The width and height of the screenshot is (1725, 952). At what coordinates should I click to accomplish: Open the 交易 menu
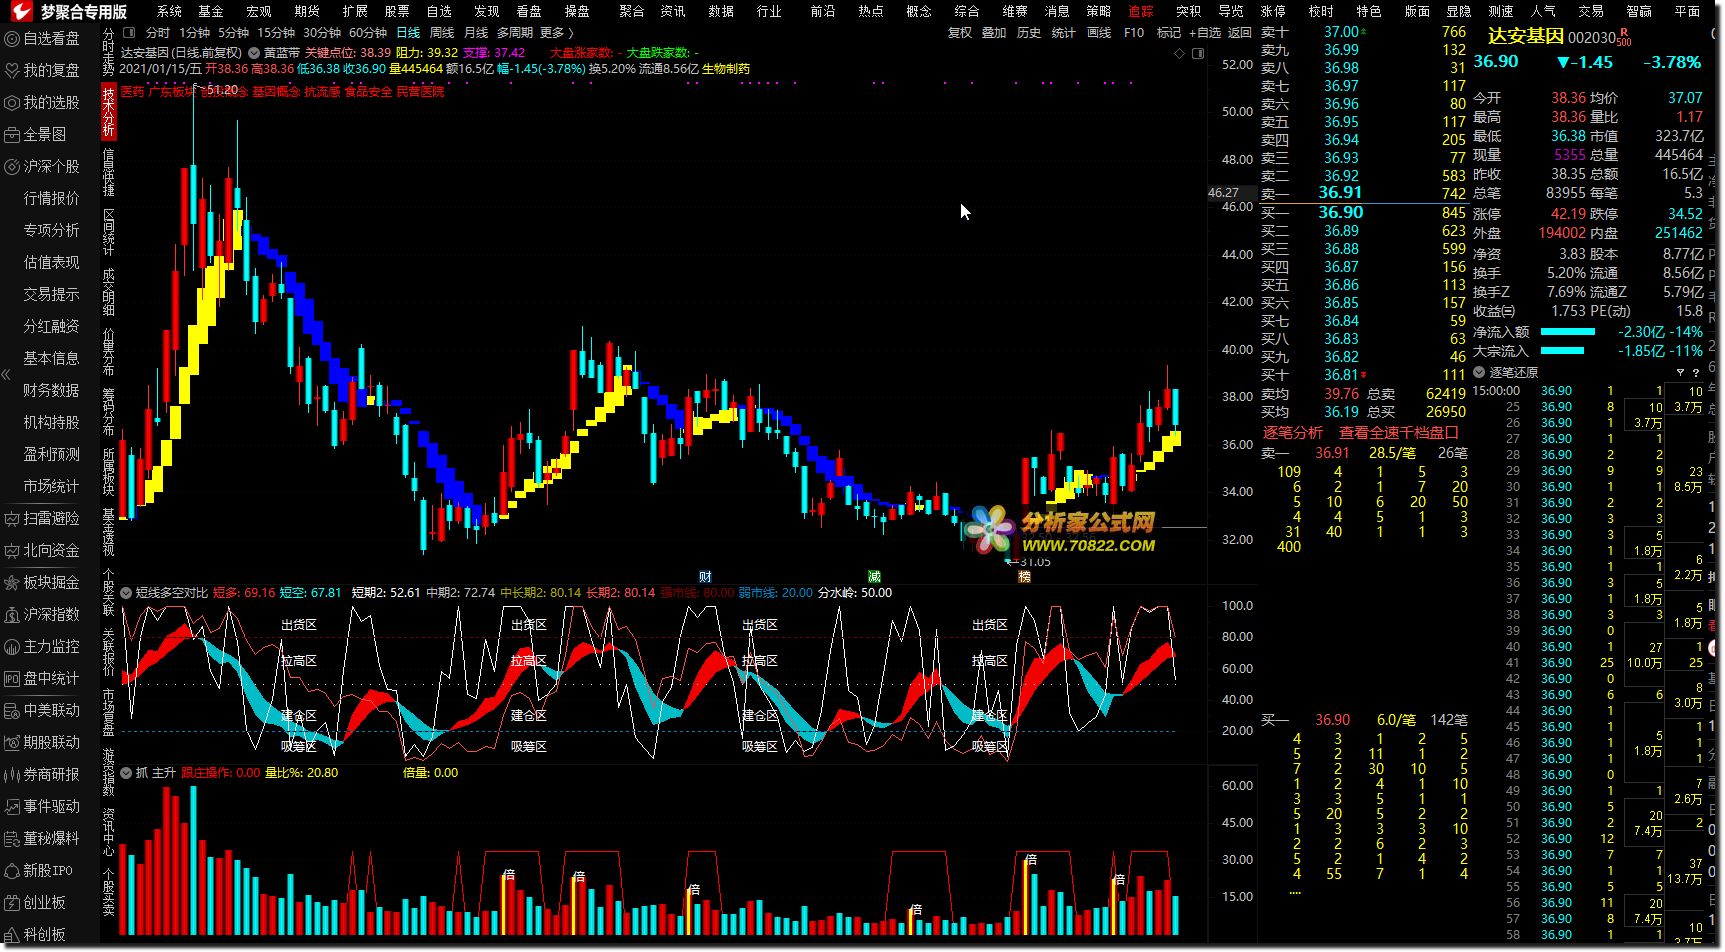(x=1591, y=11)
